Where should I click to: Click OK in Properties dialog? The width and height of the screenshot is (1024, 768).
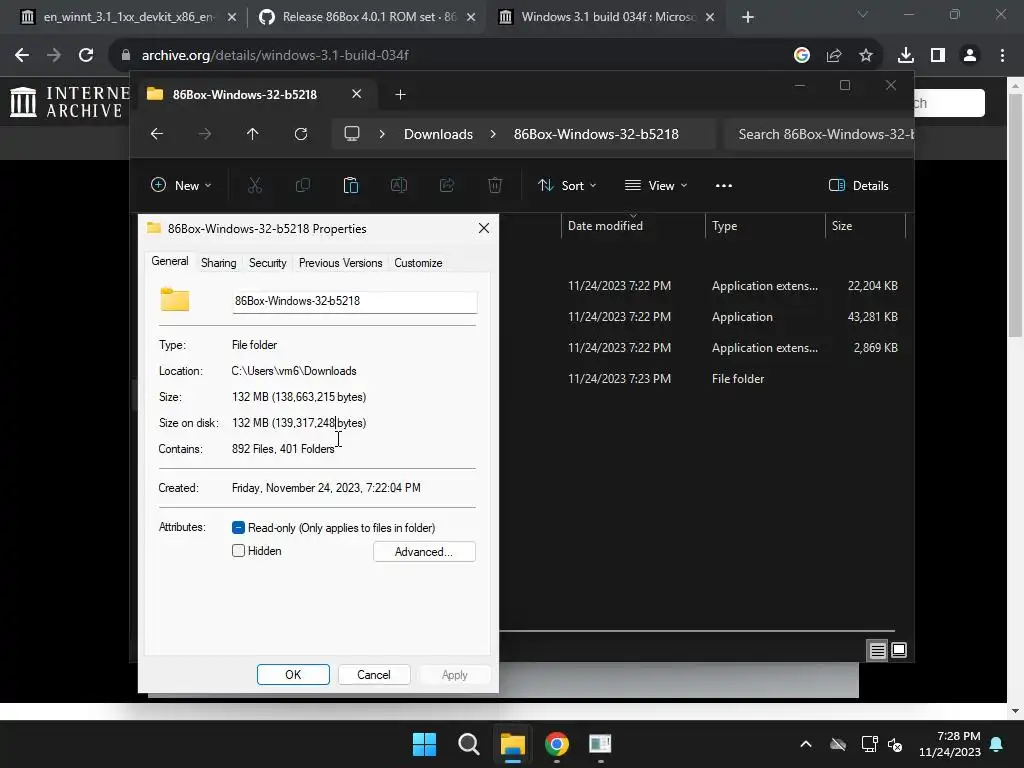pos(293,675)
